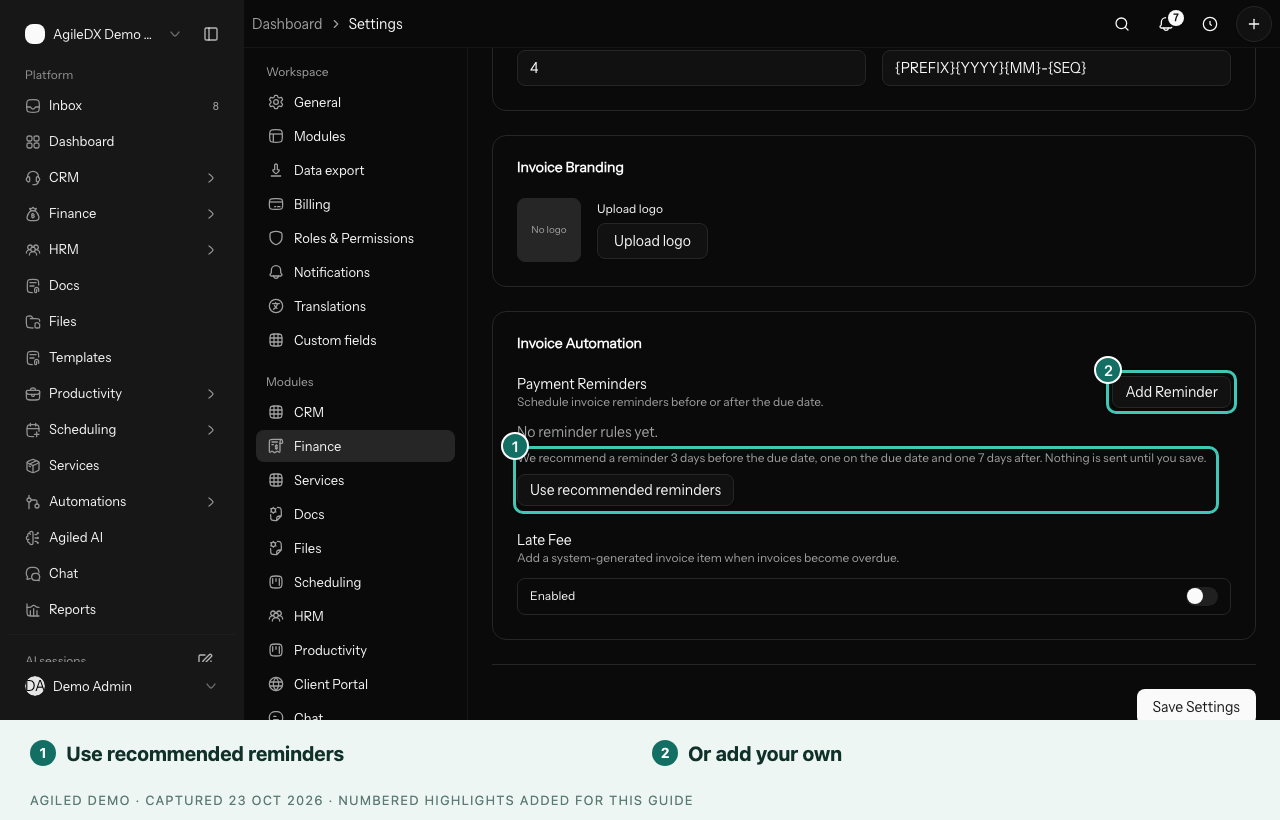Screen dimensions: 1280x820
Task: Click the Client Portal globe icon
Action: pyautogui.click(x=276, y=684)
